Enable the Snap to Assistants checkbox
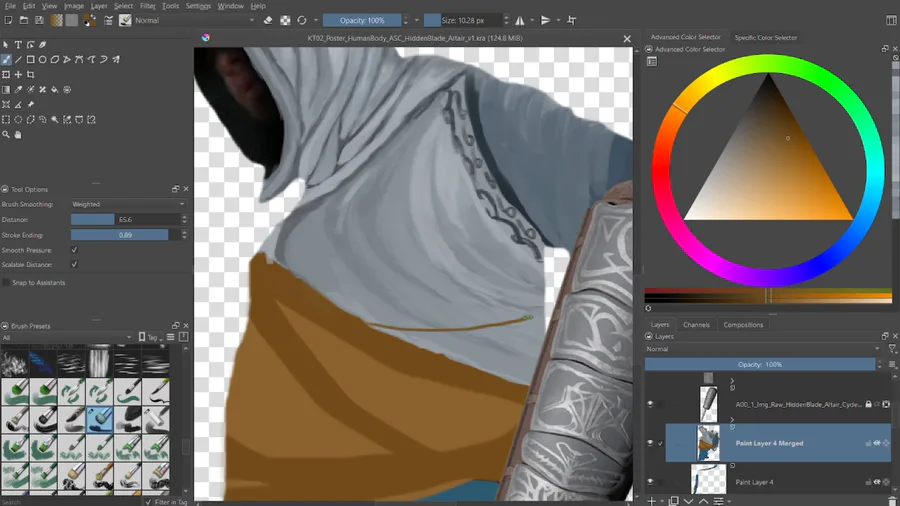Screen dimensions: 900x506 [x=6, y=282]
